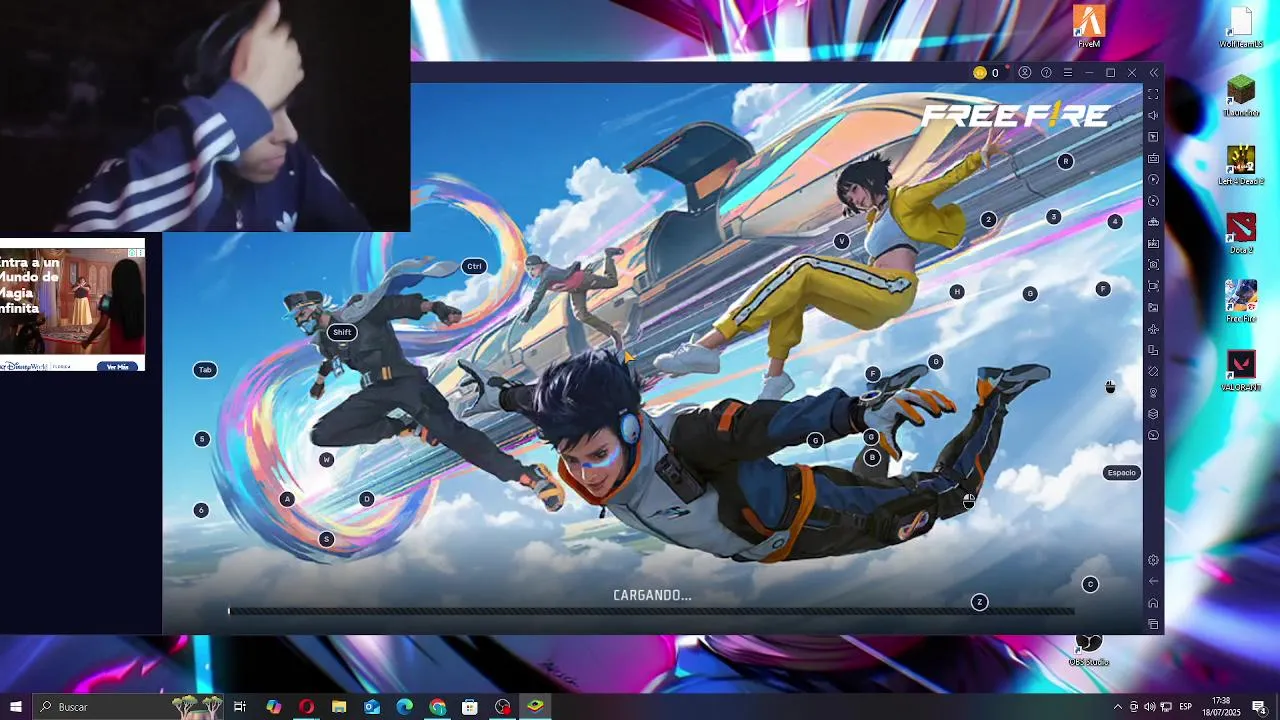Open the keyboard game controls icon in sidebar
The image size is (1280, 720).
[x=1153, y=158]
